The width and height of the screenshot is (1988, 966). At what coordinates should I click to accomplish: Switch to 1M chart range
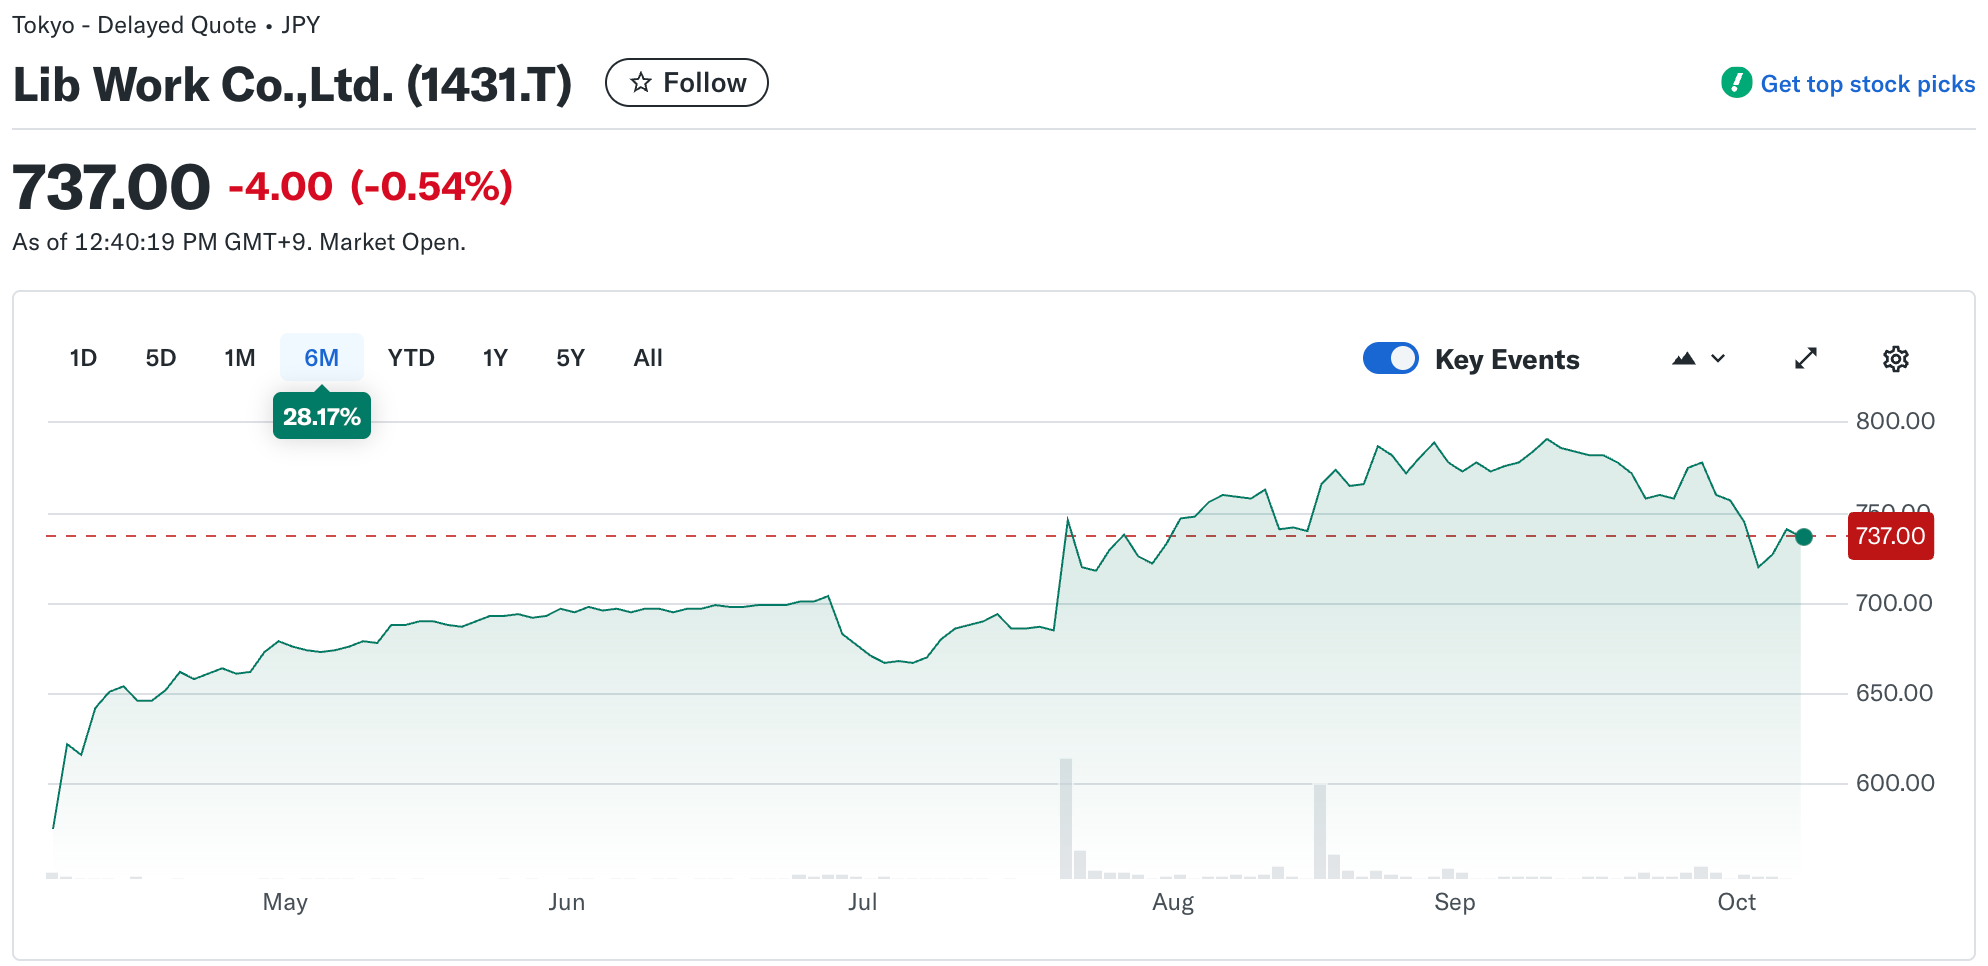pos(240,358)
